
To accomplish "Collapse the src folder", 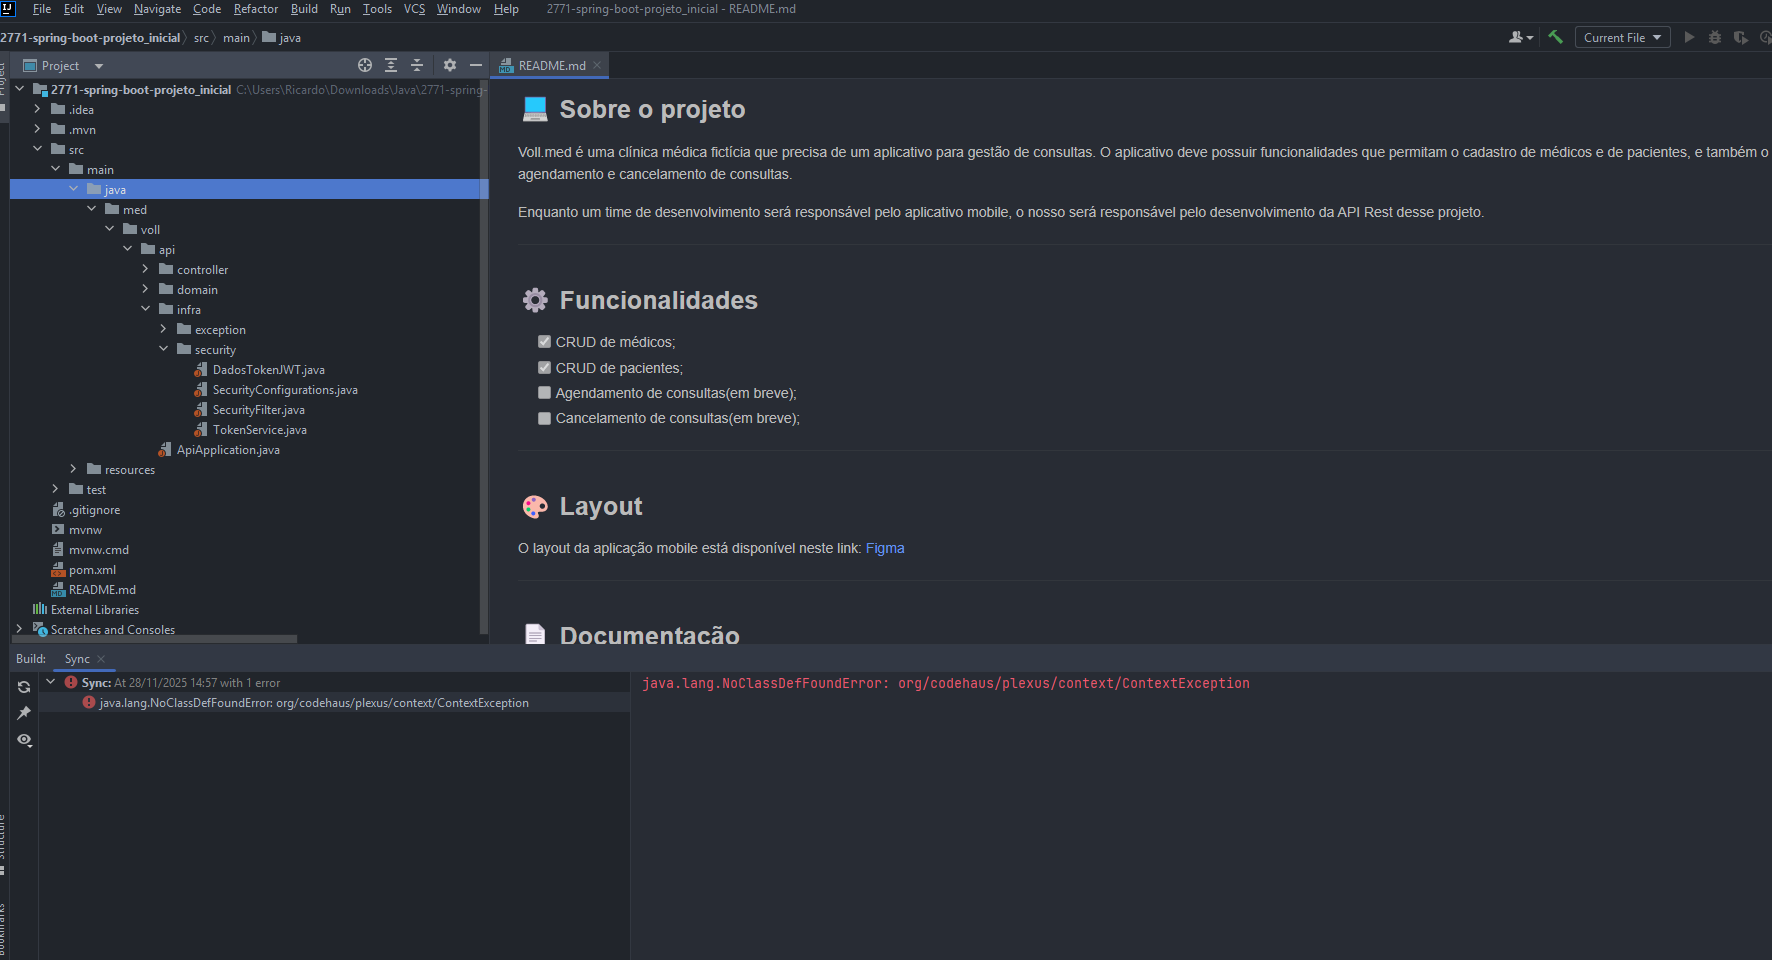I will (x=37, y=149).
